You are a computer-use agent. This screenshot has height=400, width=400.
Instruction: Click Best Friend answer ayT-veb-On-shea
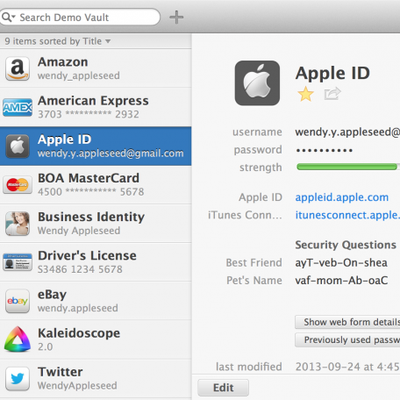[341, 263]
